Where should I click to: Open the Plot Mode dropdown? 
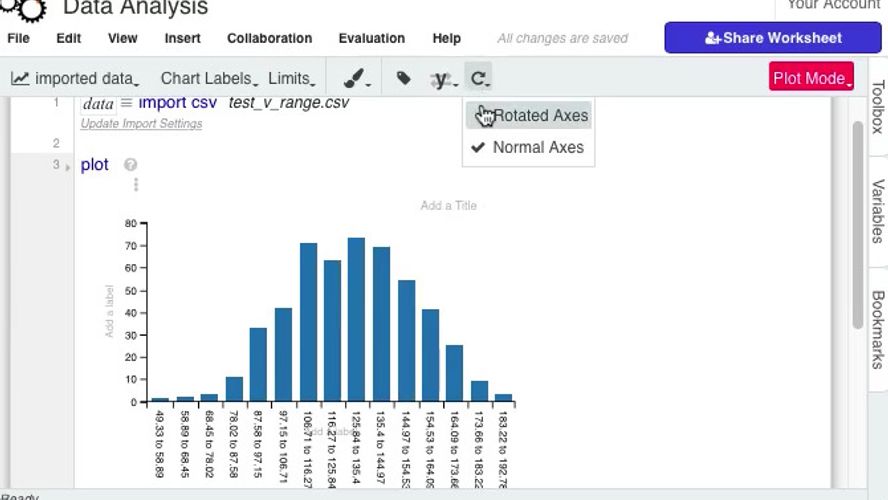point(812,78)
